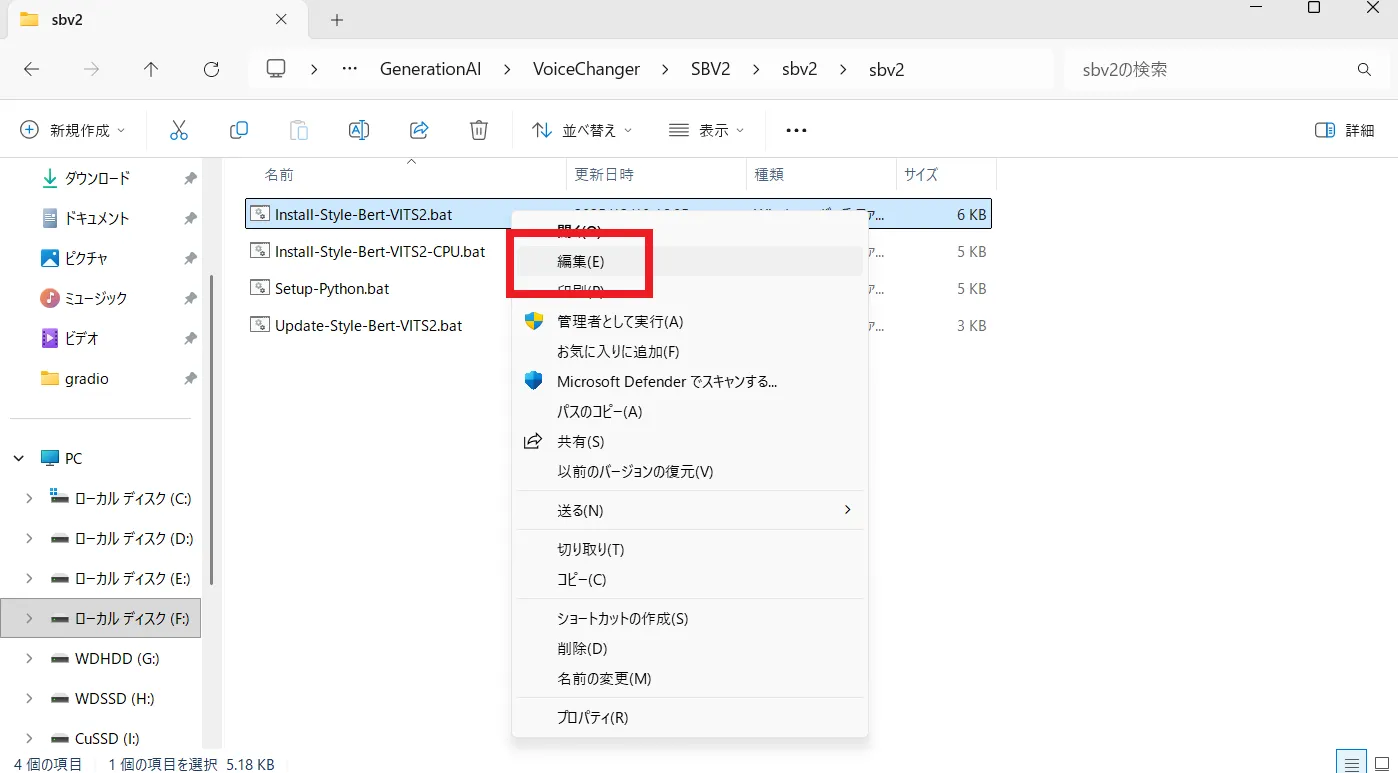Select 管理者として実行(A) in context menu
Viewport: 1398px width, 773px height.
pyautogui.click(x=619, y=321)
